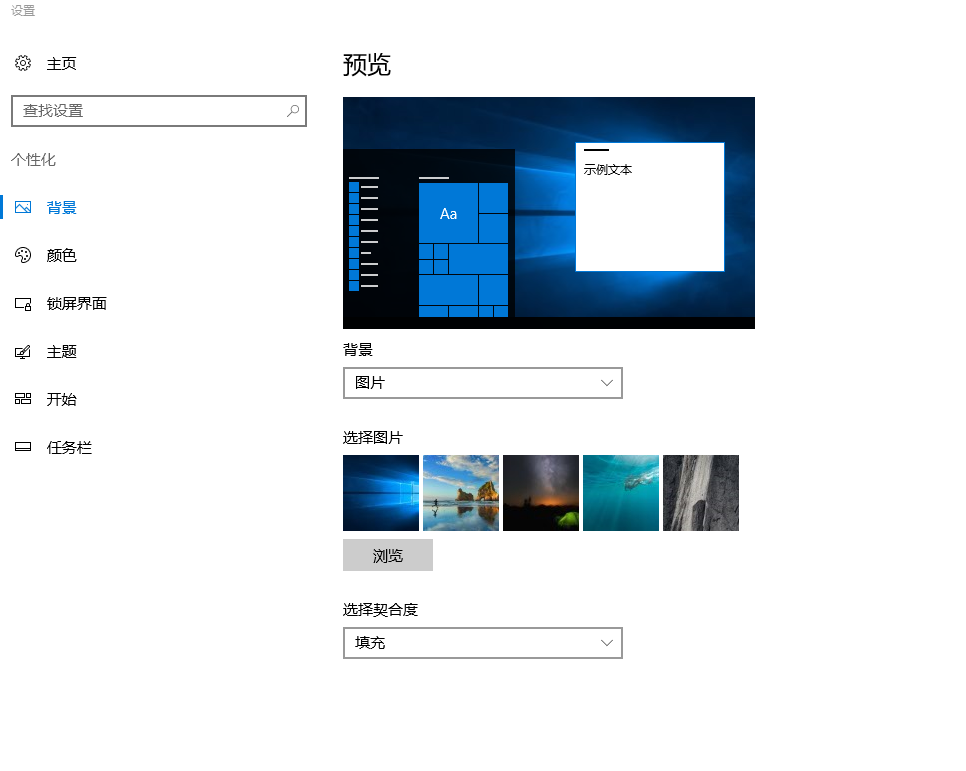Screen dimensions: 966x771
Task: Click the 浏览 browse button
Action: [388, 555]
